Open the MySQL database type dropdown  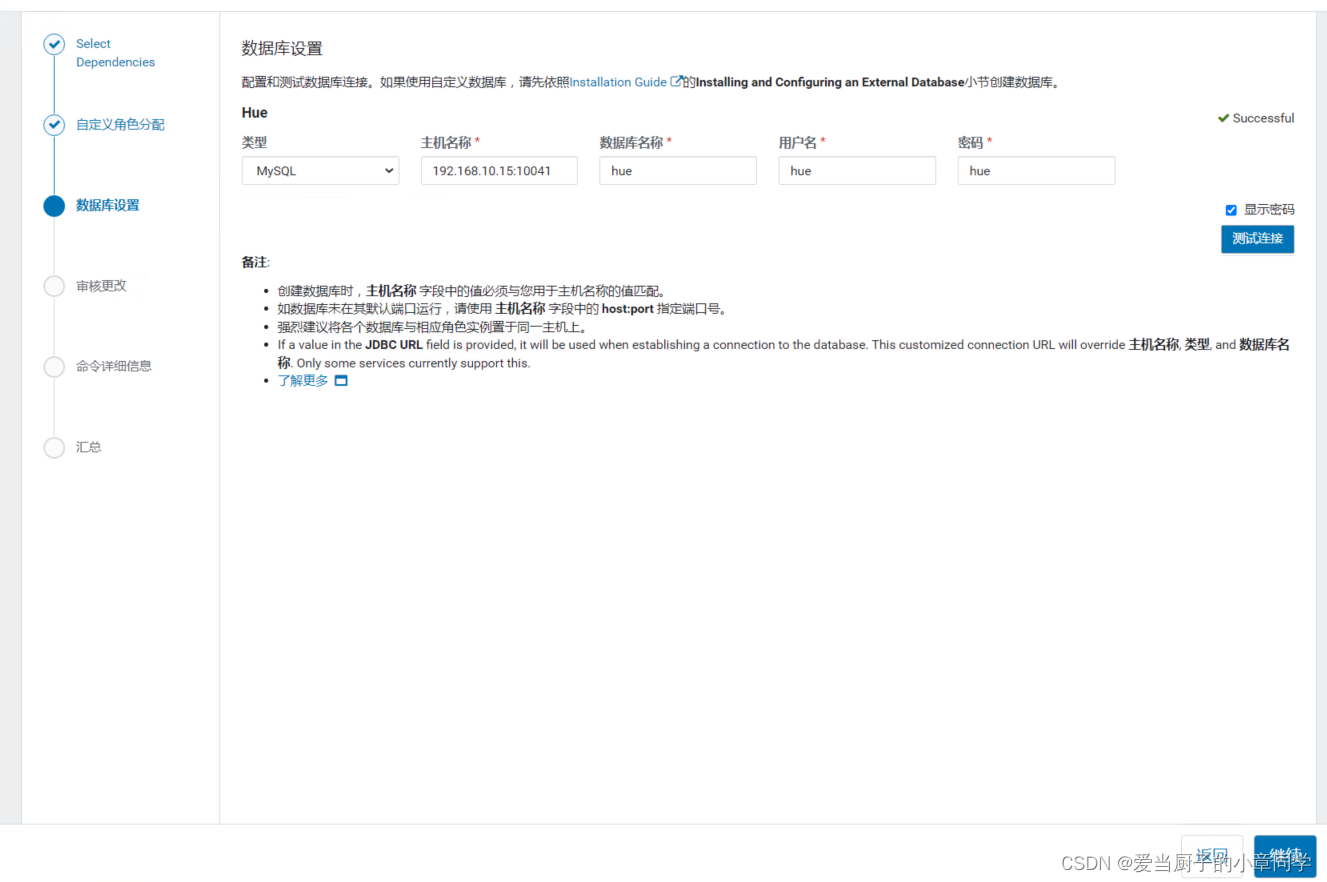tap(320, 171)
